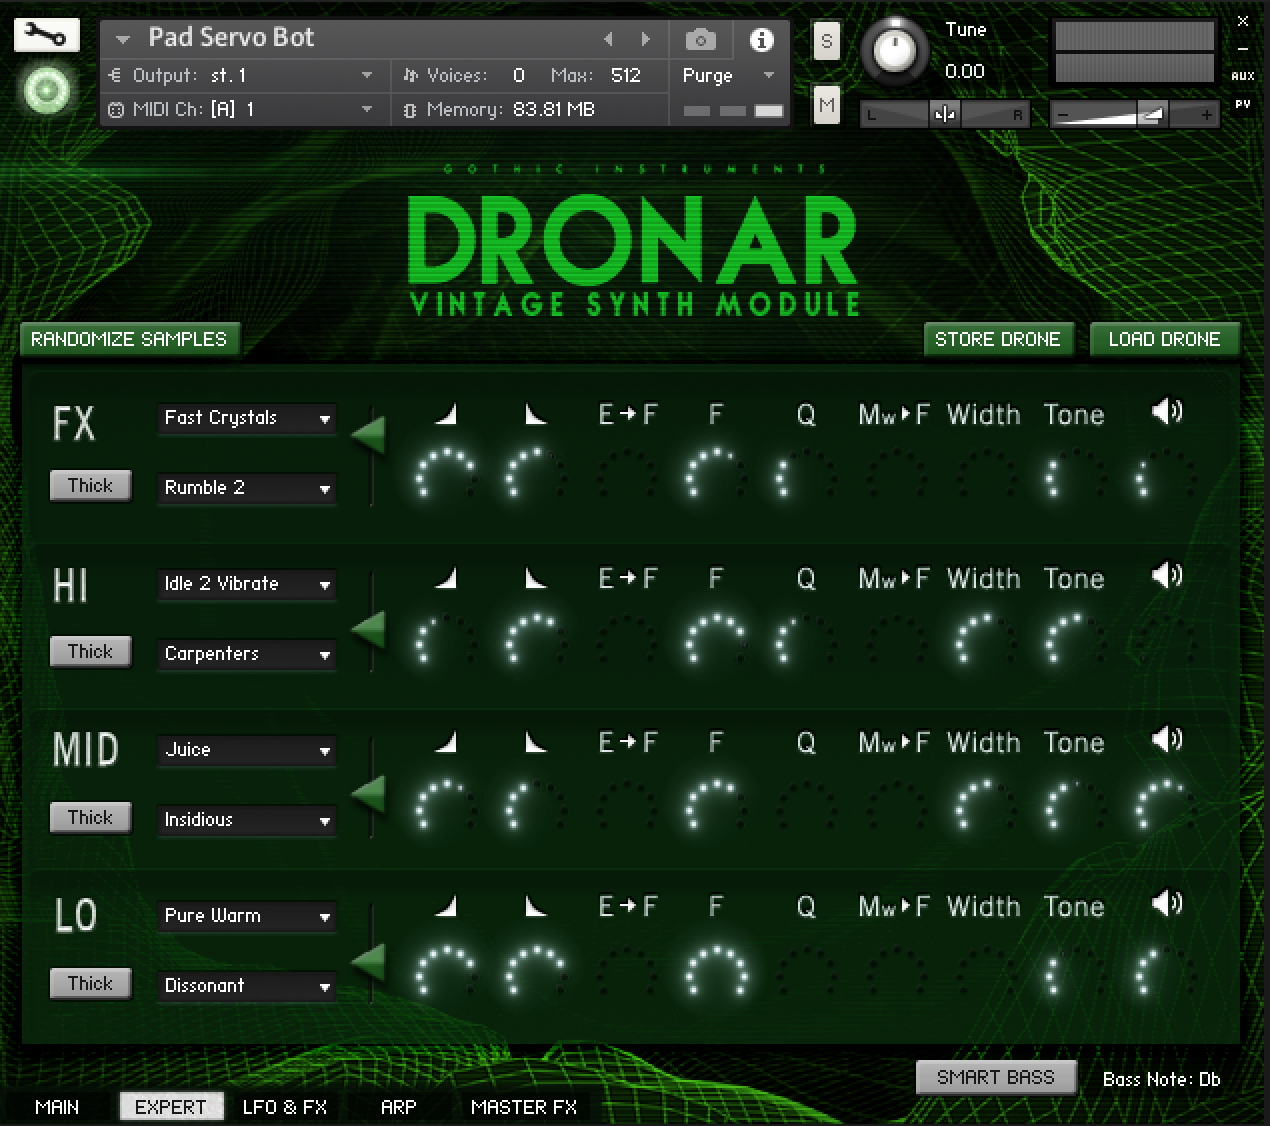Image resolution: width=1270 pixels, height=1126 pixels.
Task: Go to the next preset arrow
Action: point(646,39)
